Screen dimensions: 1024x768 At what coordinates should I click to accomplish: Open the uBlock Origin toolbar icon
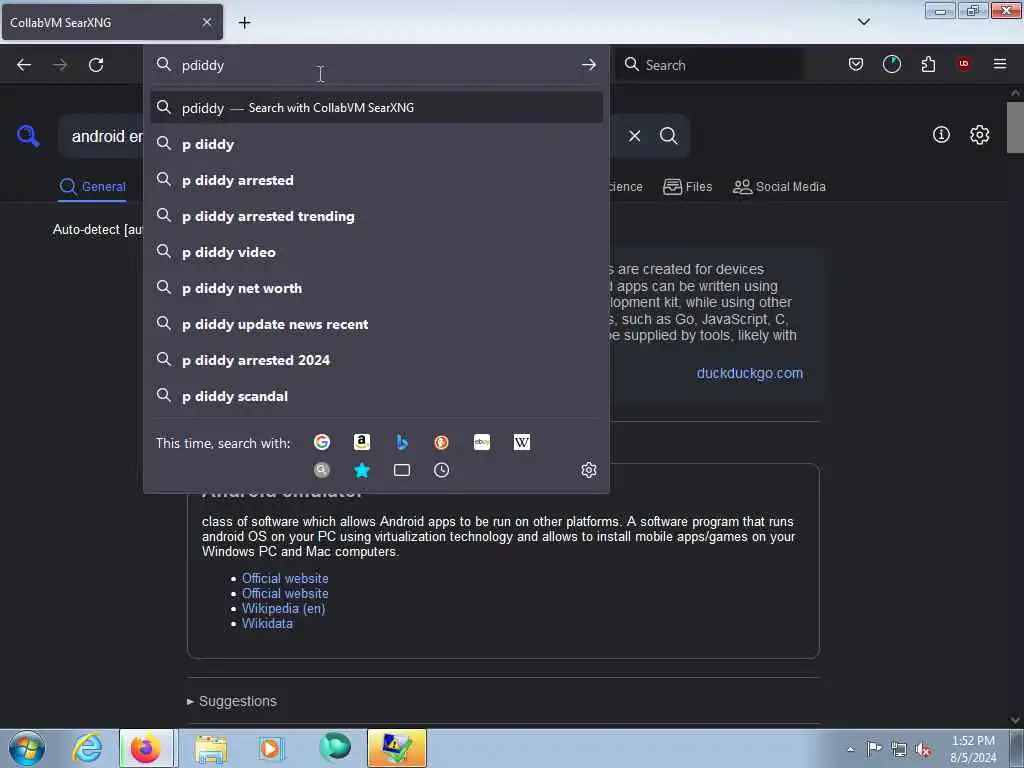pyautogui.click(x=964, y=64)
